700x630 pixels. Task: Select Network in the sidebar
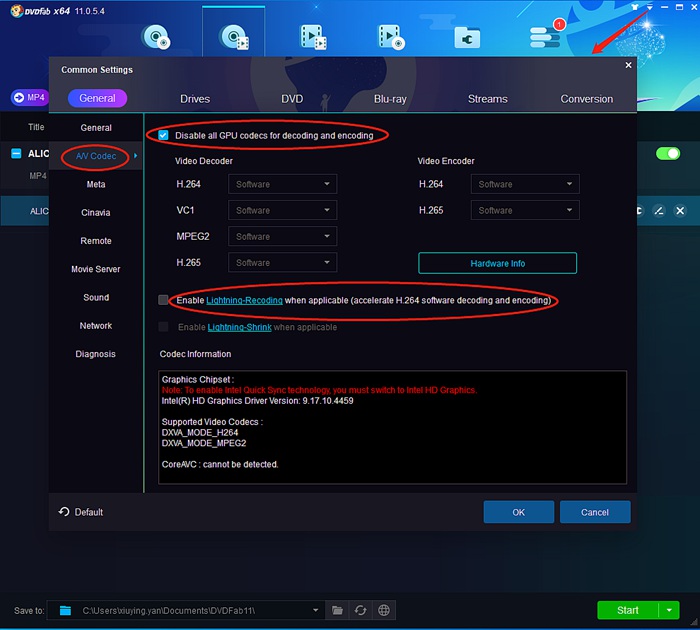(x=96, y=325)
